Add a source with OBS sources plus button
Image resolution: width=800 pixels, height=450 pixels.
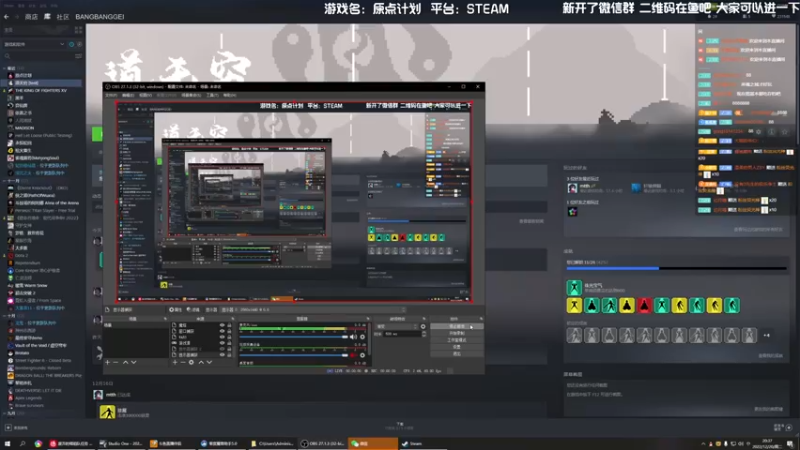(x=175, y=362)
